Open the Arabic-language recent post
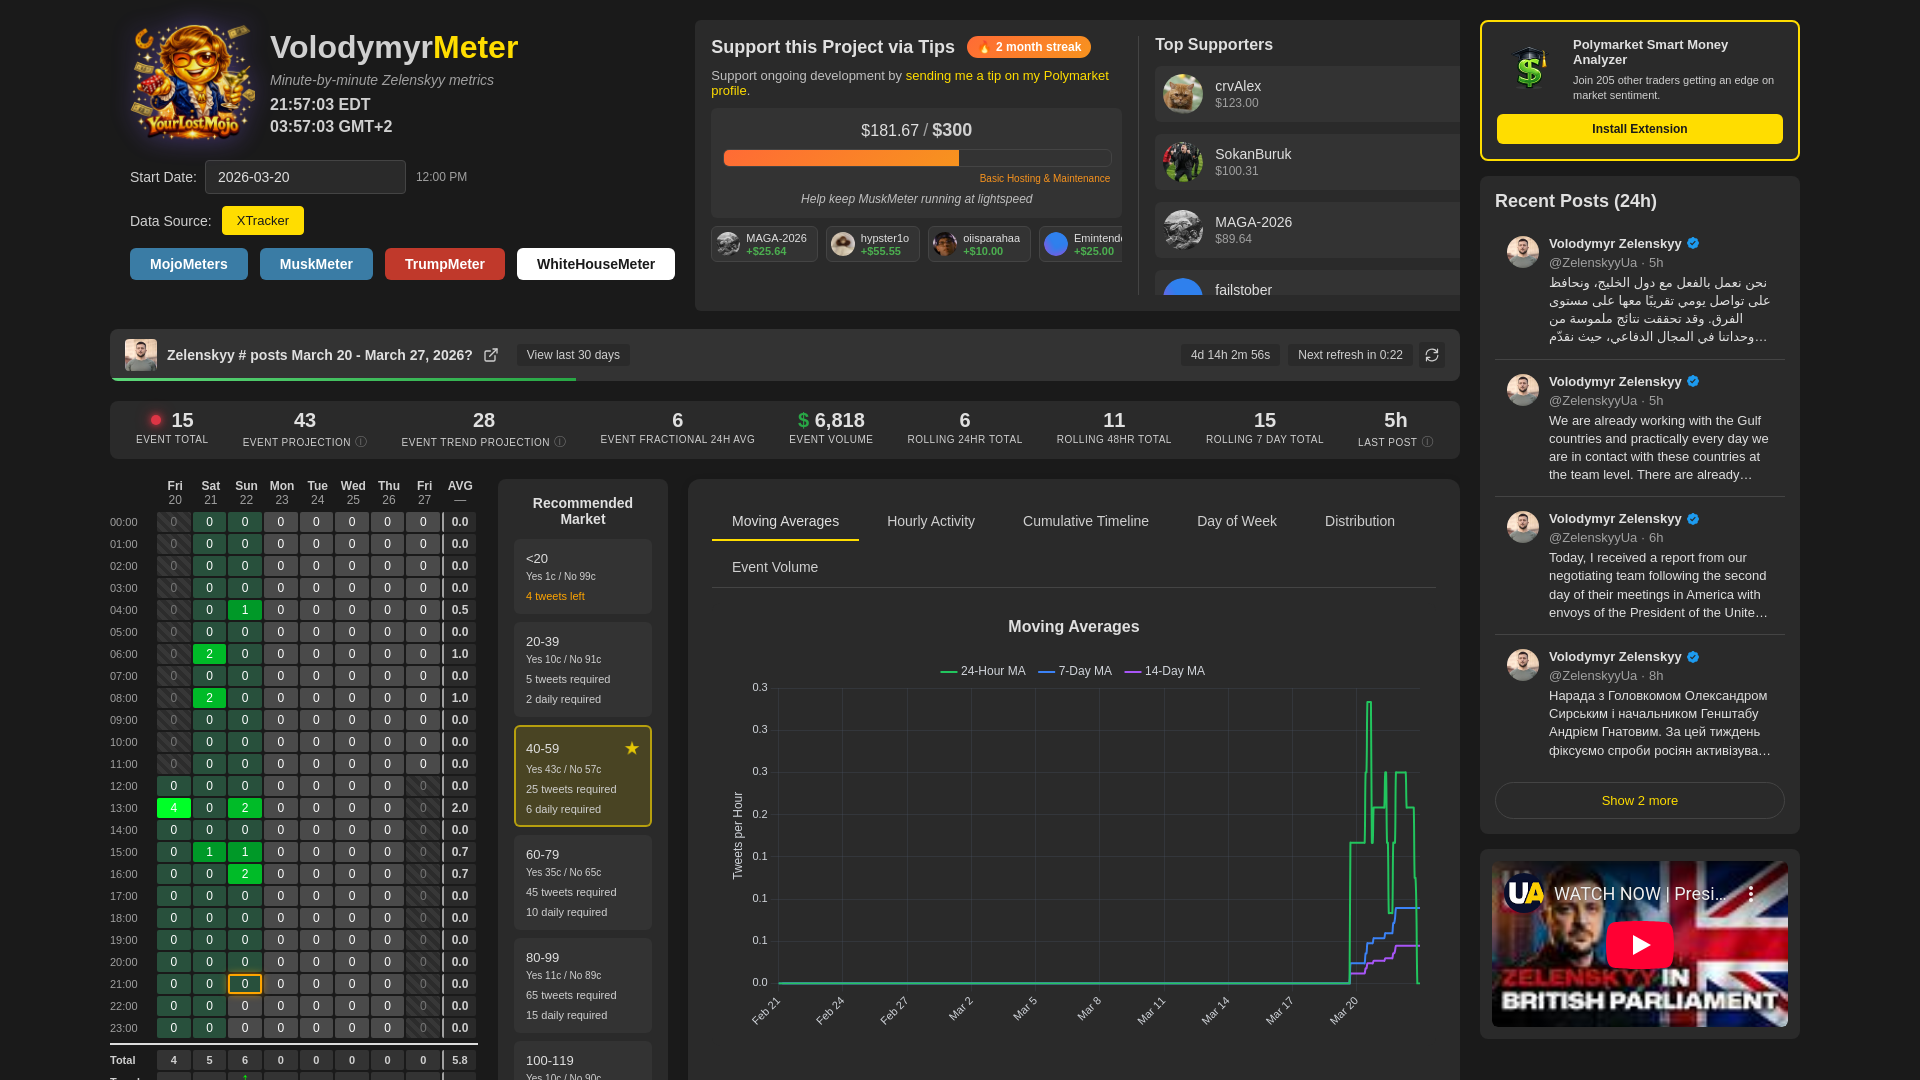Image resolution: width=1920 pixels, height=1080 pixels. (x=1640, y=291)
